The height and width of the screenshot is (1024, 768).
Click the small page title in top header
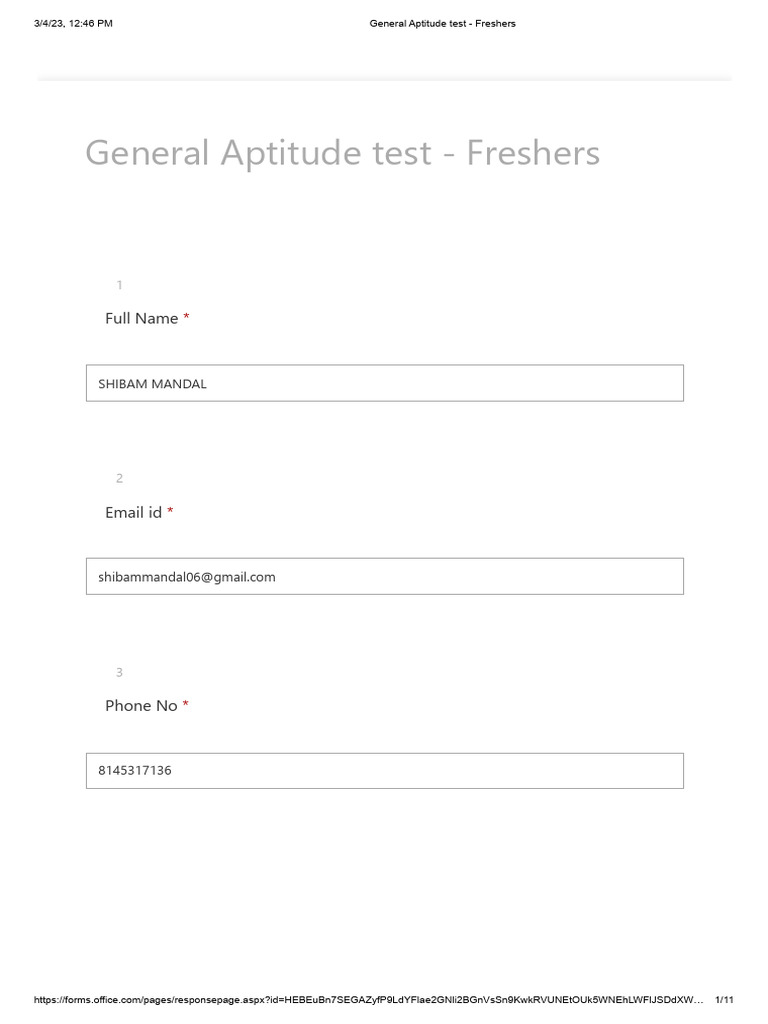tap(442, 23)
